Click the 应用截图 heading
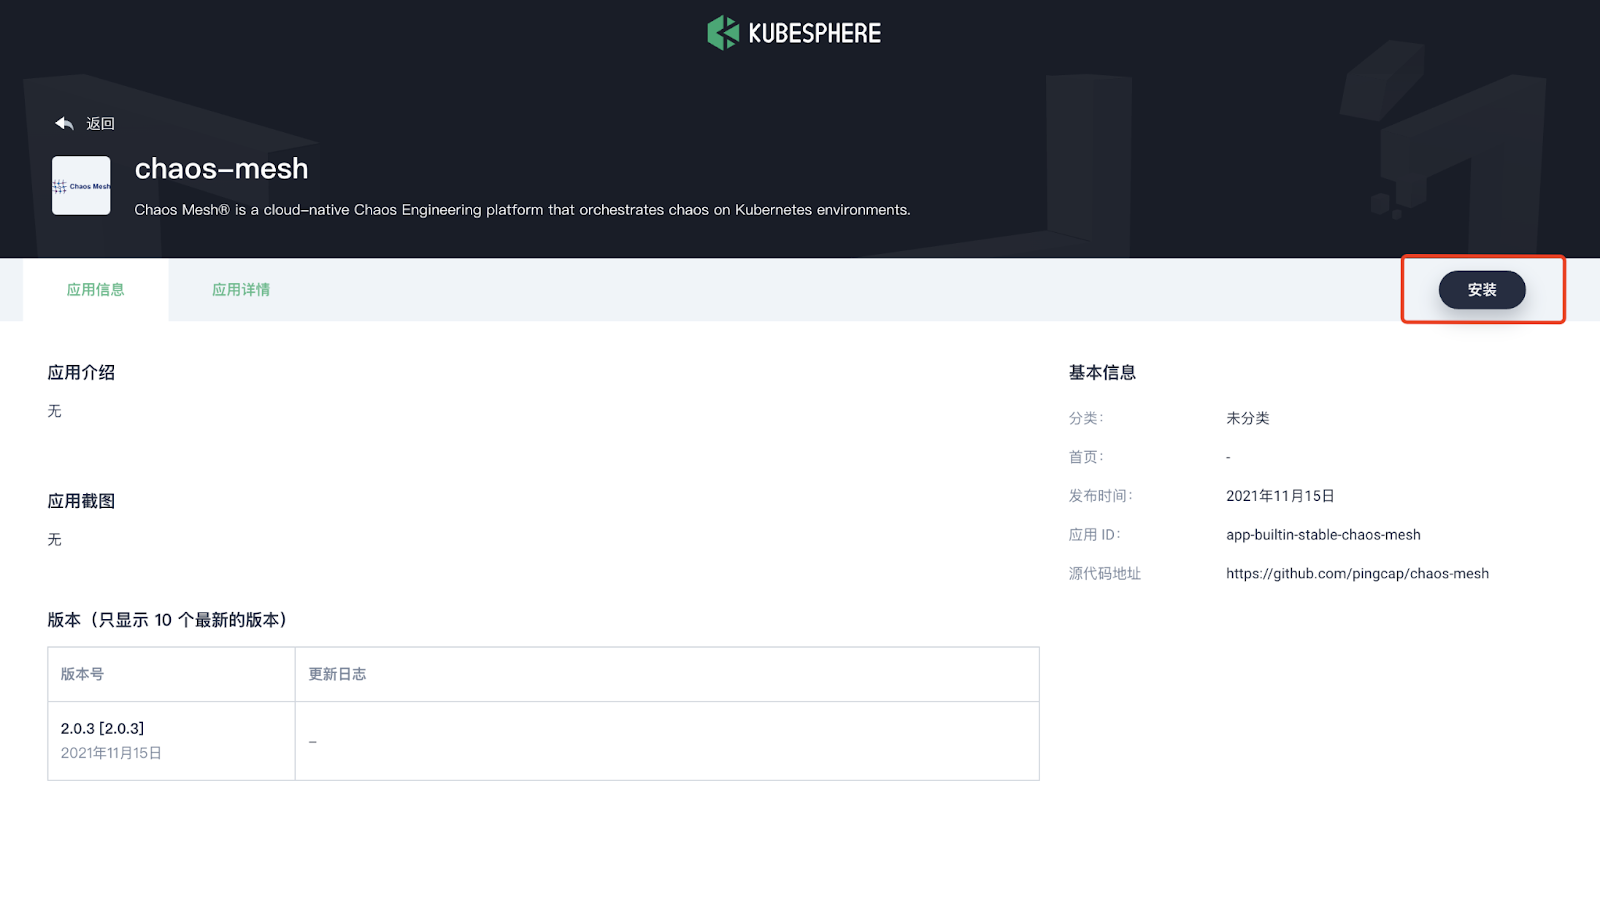Viewport: 1600px width, 902px height. pos(81,501)
